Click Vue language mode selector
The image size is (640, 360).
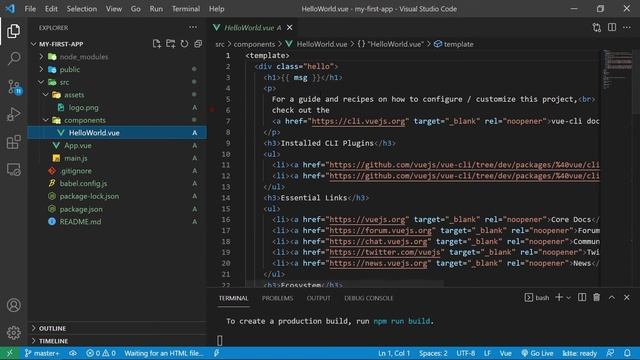506,353
